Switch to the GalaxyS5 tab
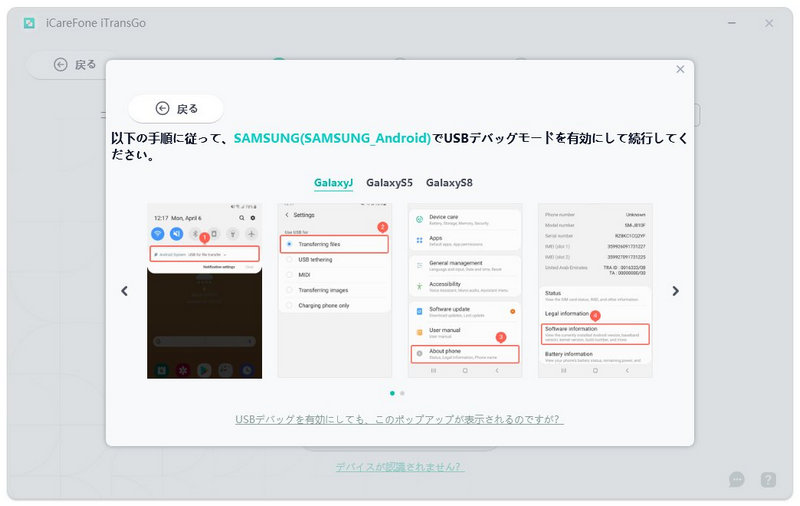800x506 pixels. pos(389,183)
